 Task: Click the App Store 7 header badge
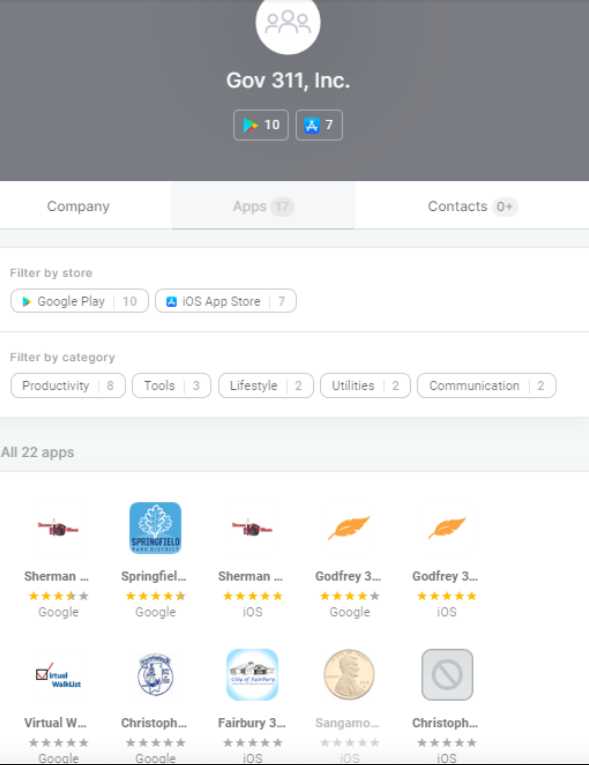click(319, 125)
